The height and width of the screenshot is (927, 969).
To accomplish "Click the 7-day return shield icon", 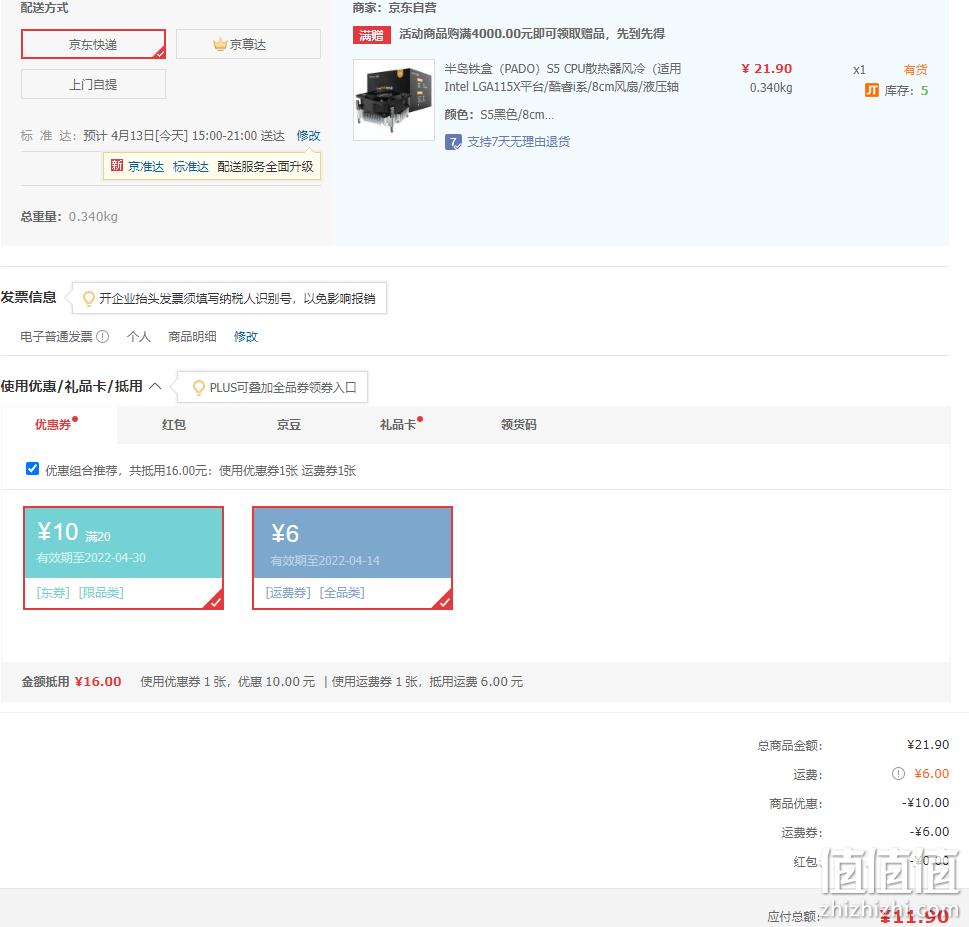I will pyautogui.click(x=453, y=142).
